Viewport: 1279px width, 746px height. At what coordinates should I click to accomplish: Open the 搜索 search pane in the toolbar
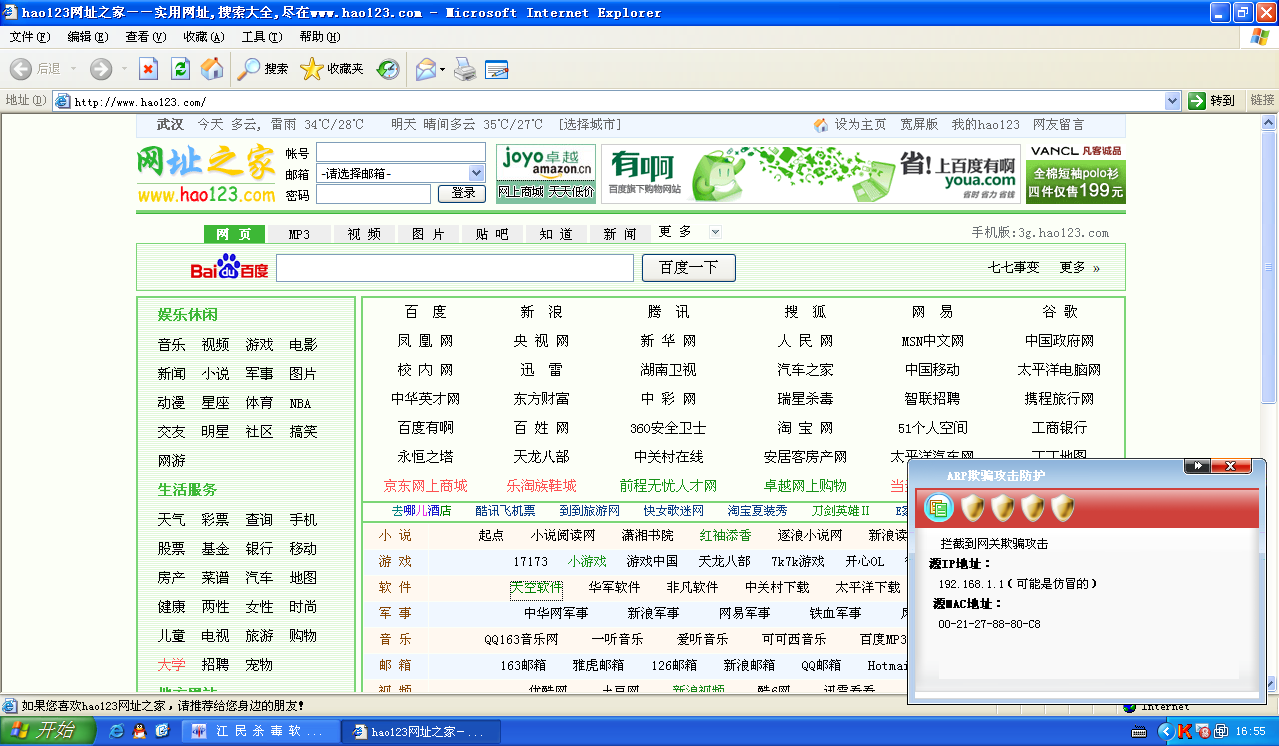pyautogui.click(x=264, y=69)
